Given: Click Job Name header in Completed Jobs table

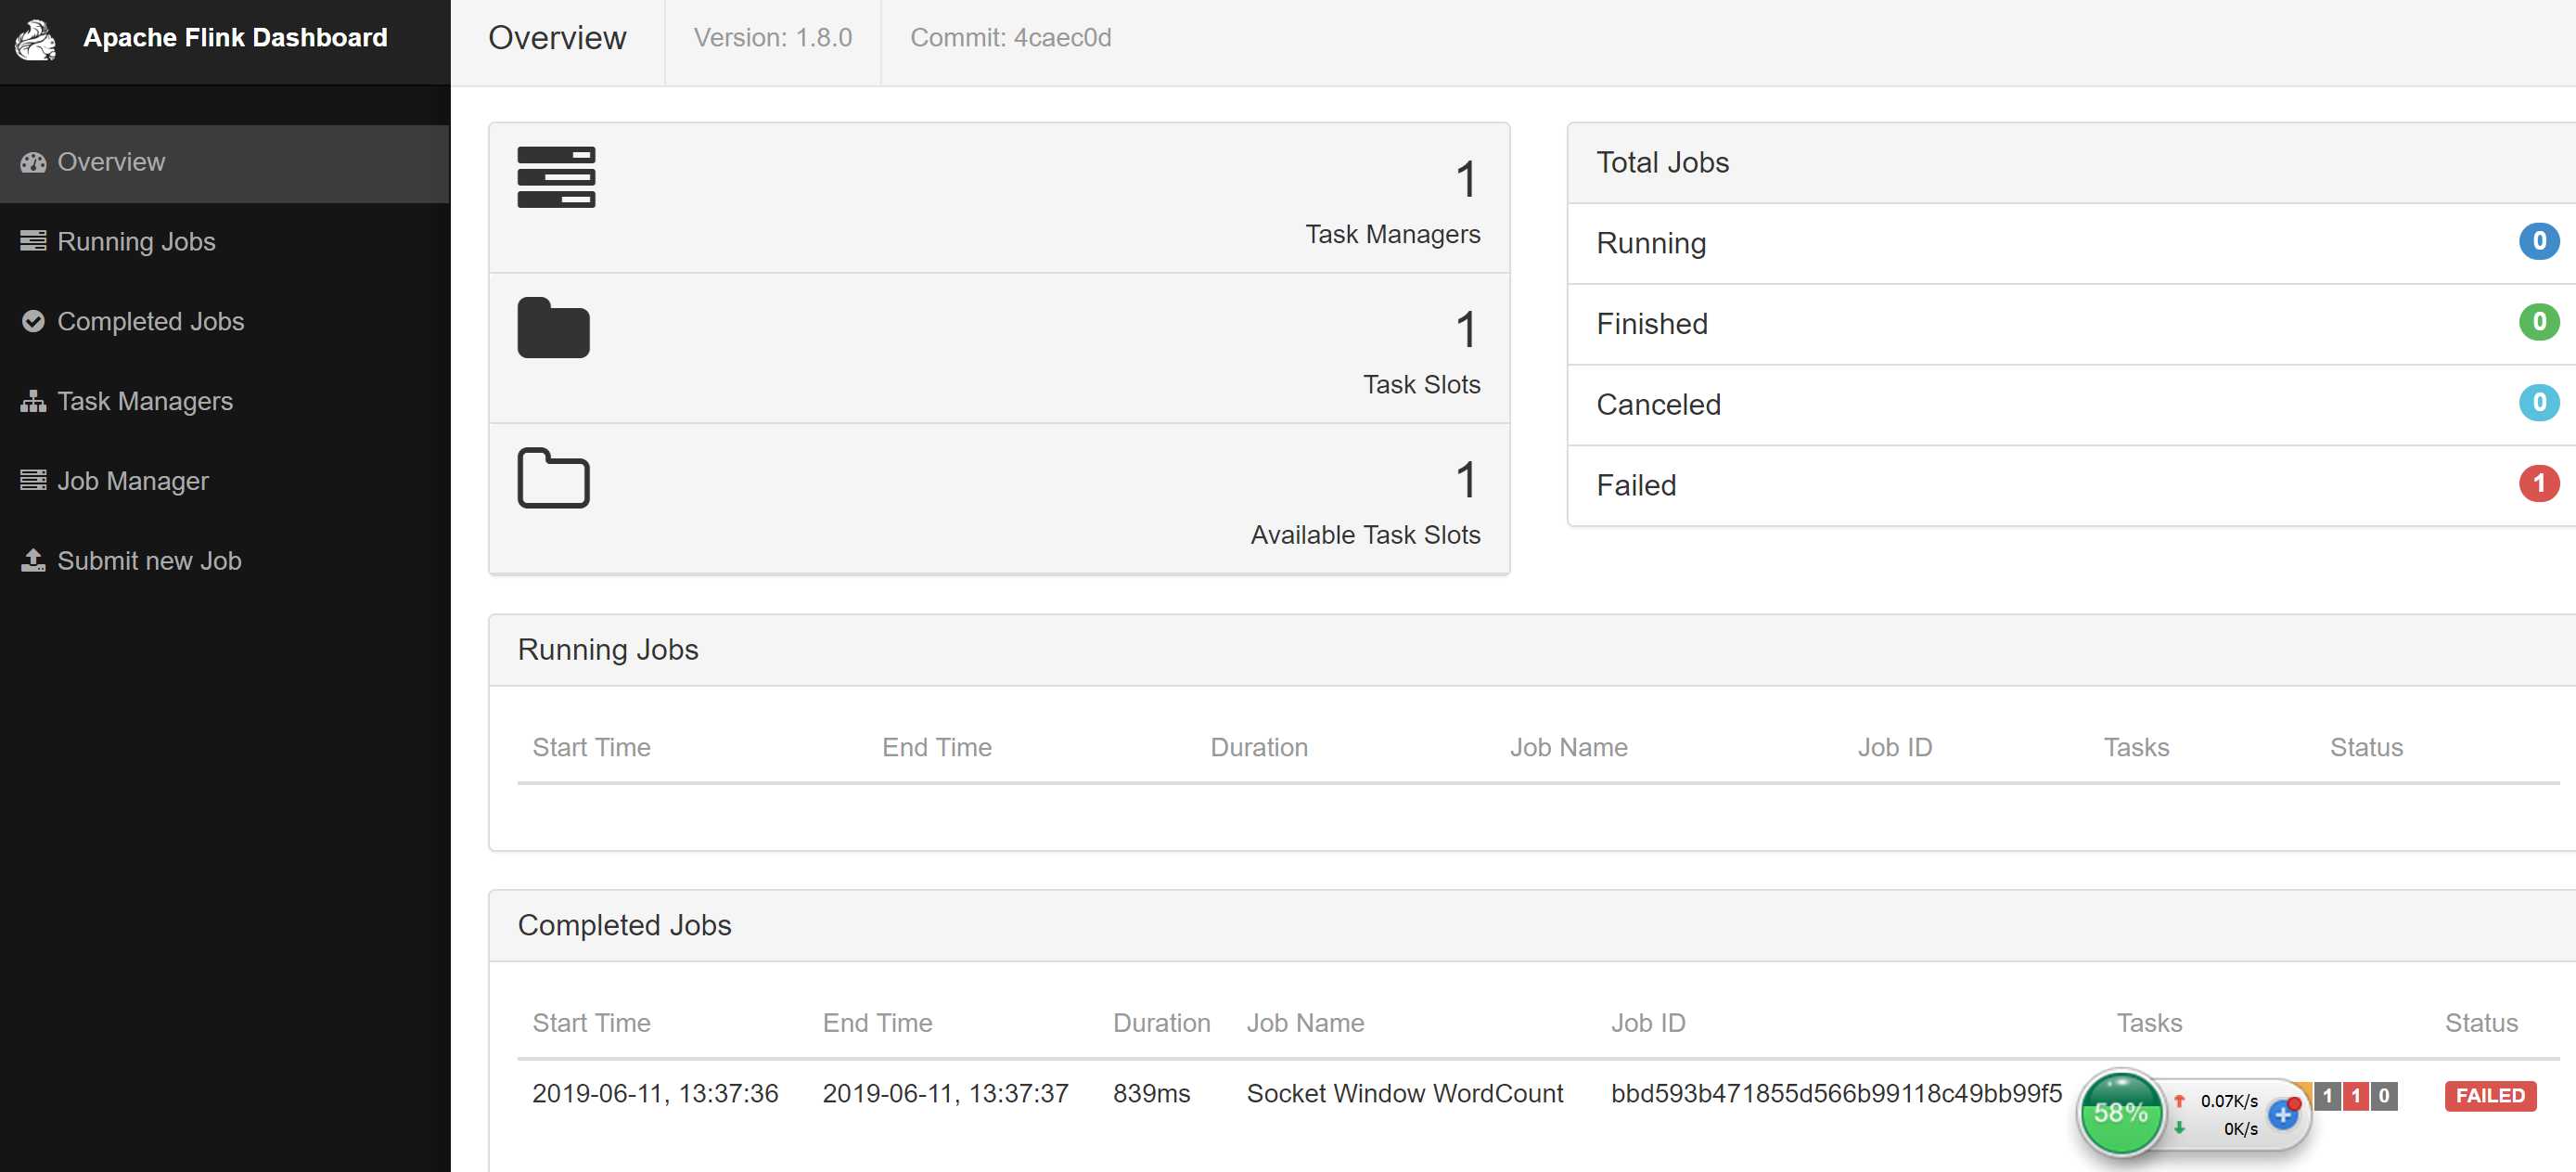Looking at the screenshot, I should pyautogui.click(x=1305, y=1023).
